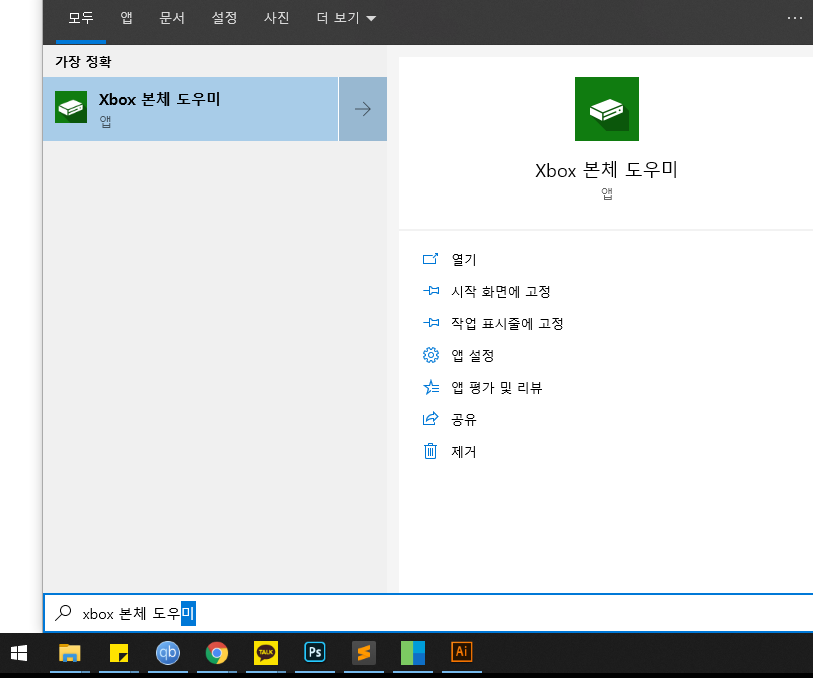Screen dimensions: 813x678
Task: Click the trash icon beside 제거
Action: pos(430,451)
